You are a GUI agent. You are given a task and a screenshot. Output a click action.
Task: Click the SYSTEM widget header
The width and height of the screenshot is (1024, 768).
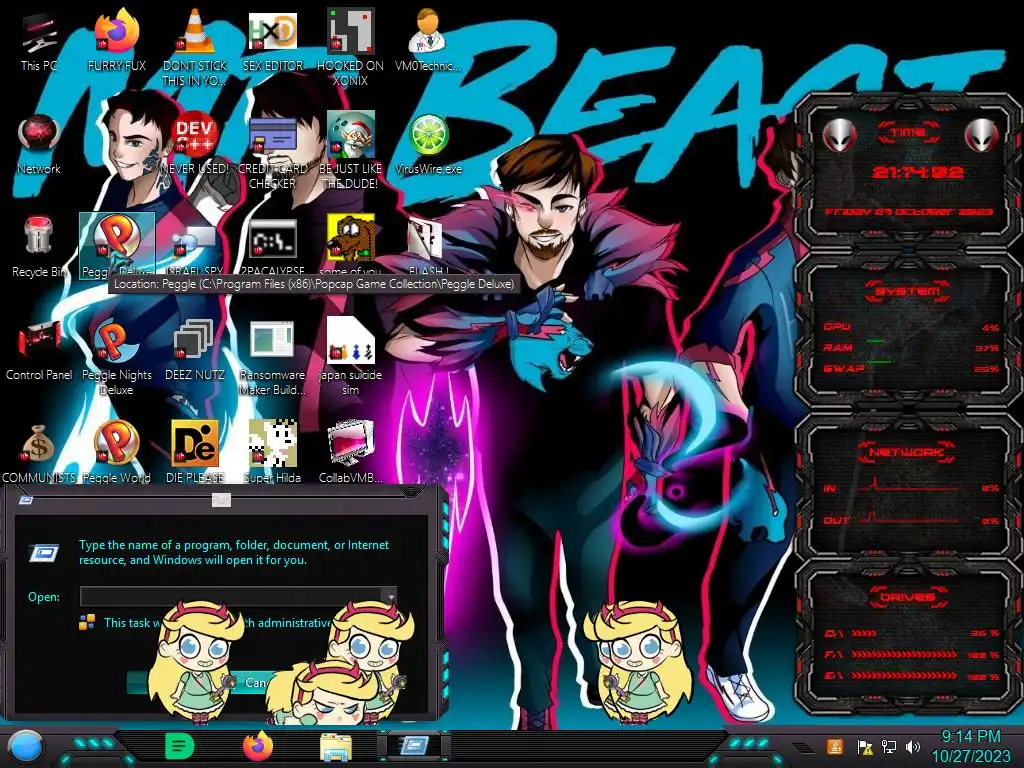coord(908,291)
